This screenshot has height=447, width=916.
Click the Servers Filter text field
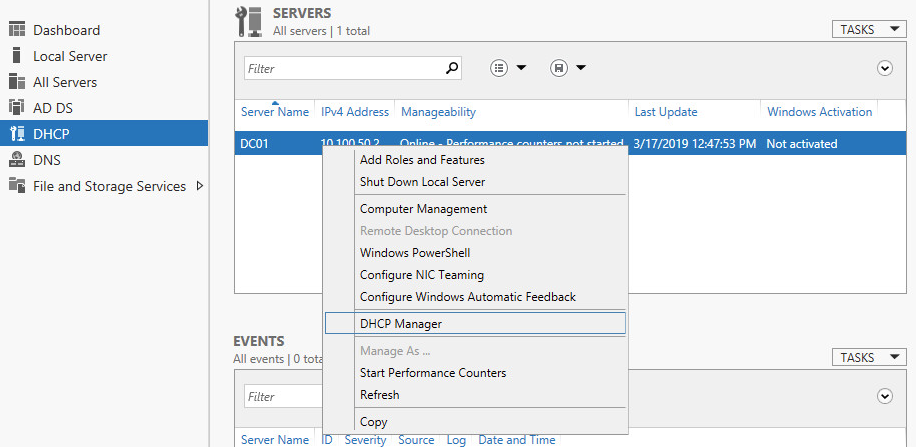(x=340, y=68)
